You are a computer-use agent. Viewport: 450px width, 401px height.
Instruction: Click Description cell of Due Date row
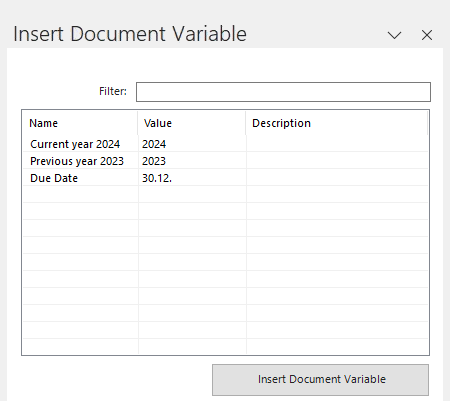click(x=337, y=178)
